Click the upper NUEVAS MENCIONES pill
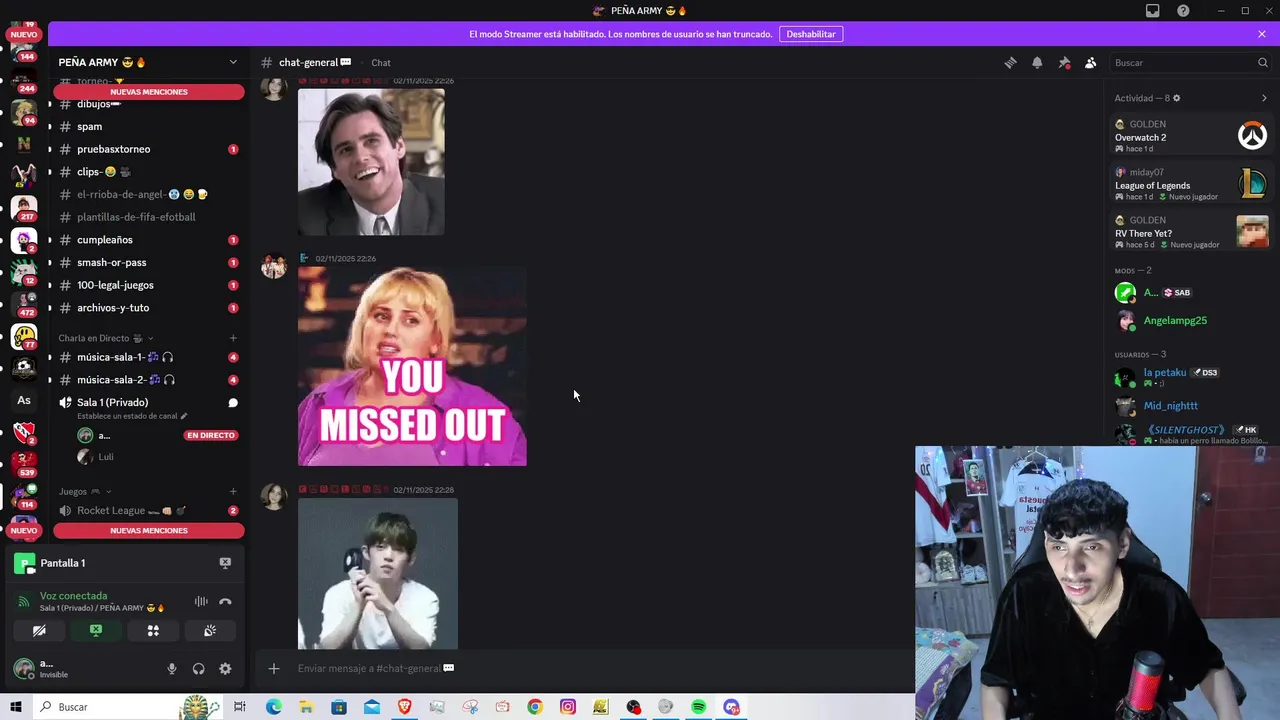This screenshot has width=1280, height=720. pyautogui.click(x=149, y=92)
